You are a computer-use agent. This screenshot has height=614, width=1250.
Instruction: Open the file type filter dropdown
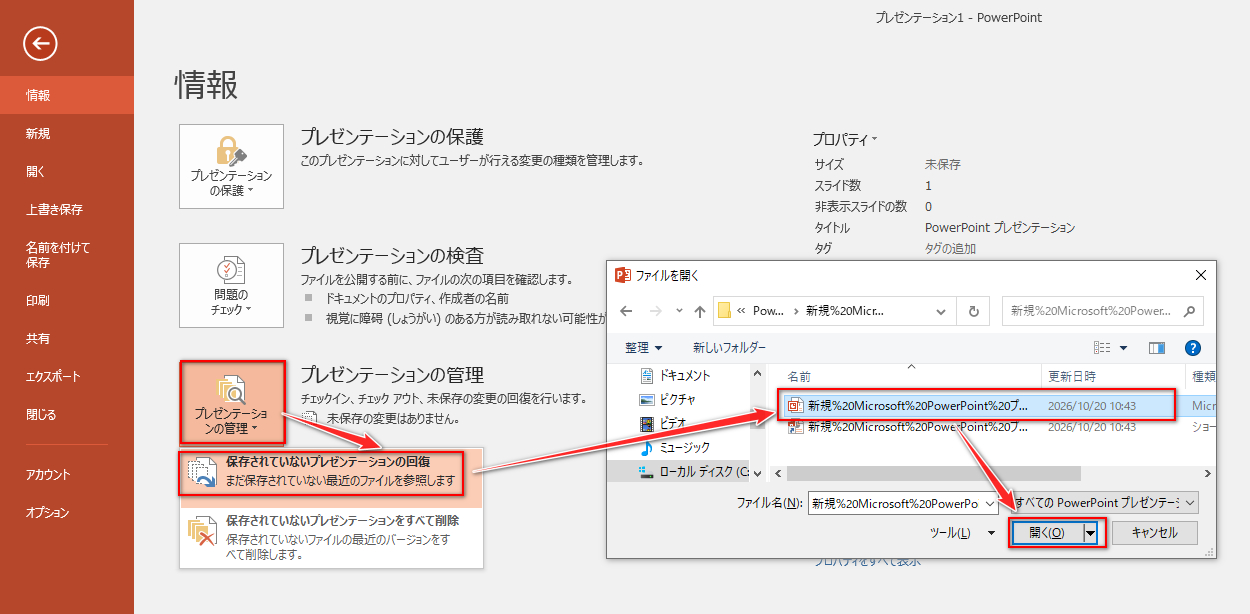click(x=1104, y=503)
